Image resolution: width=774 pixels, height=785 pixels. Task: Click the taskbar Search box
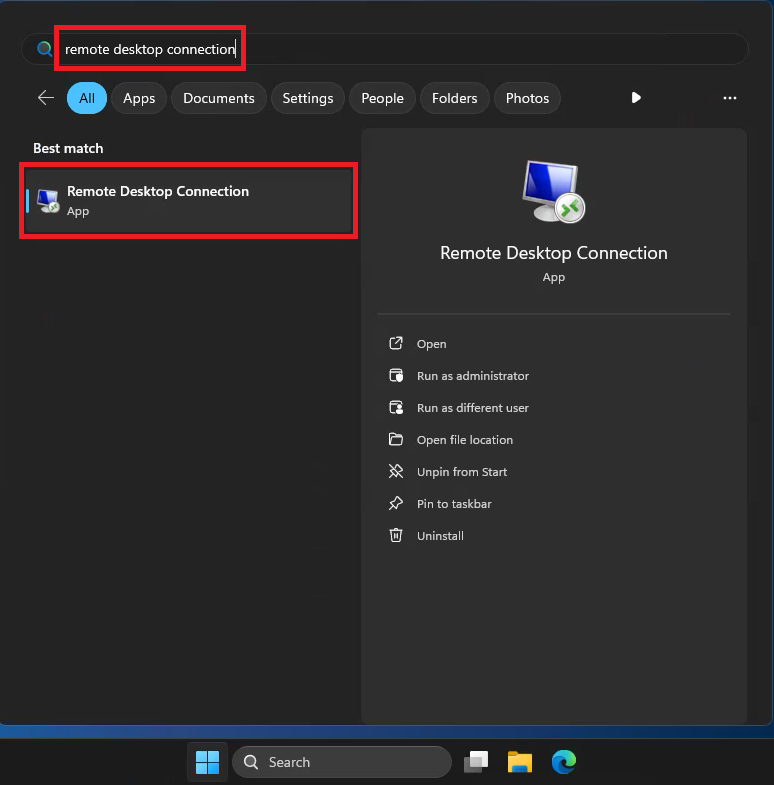pyautogui.click(x=342, y=762)
